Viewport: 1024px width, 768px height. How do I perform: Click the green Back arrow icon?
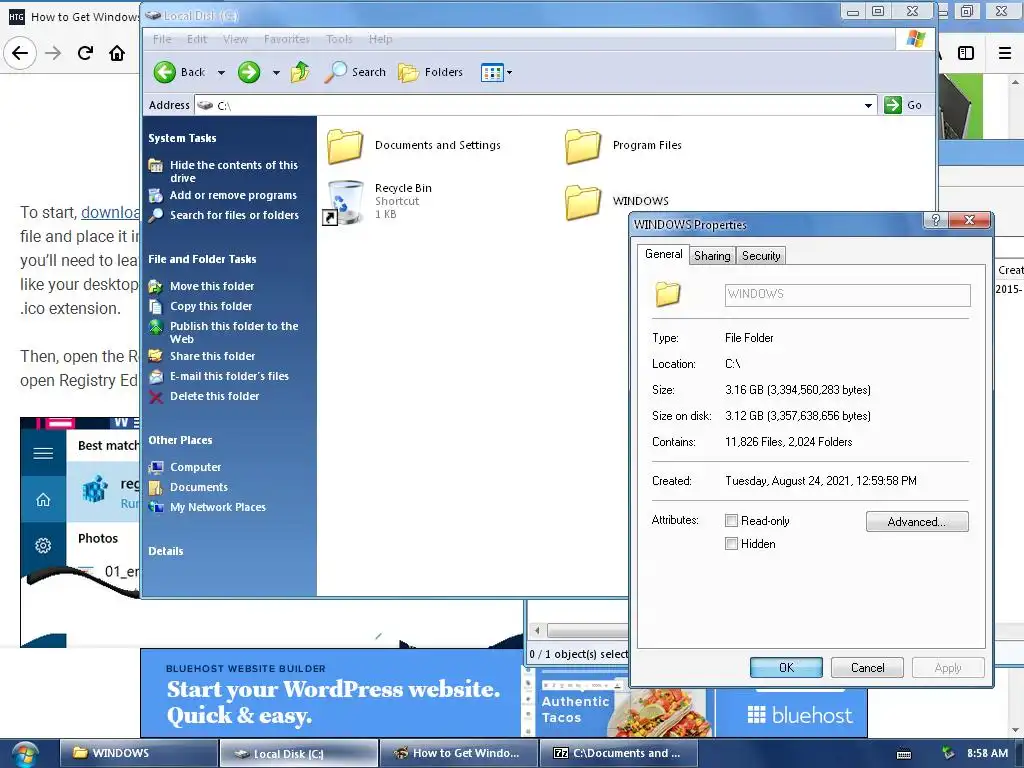pyautogui.click(x=165, y=72)
